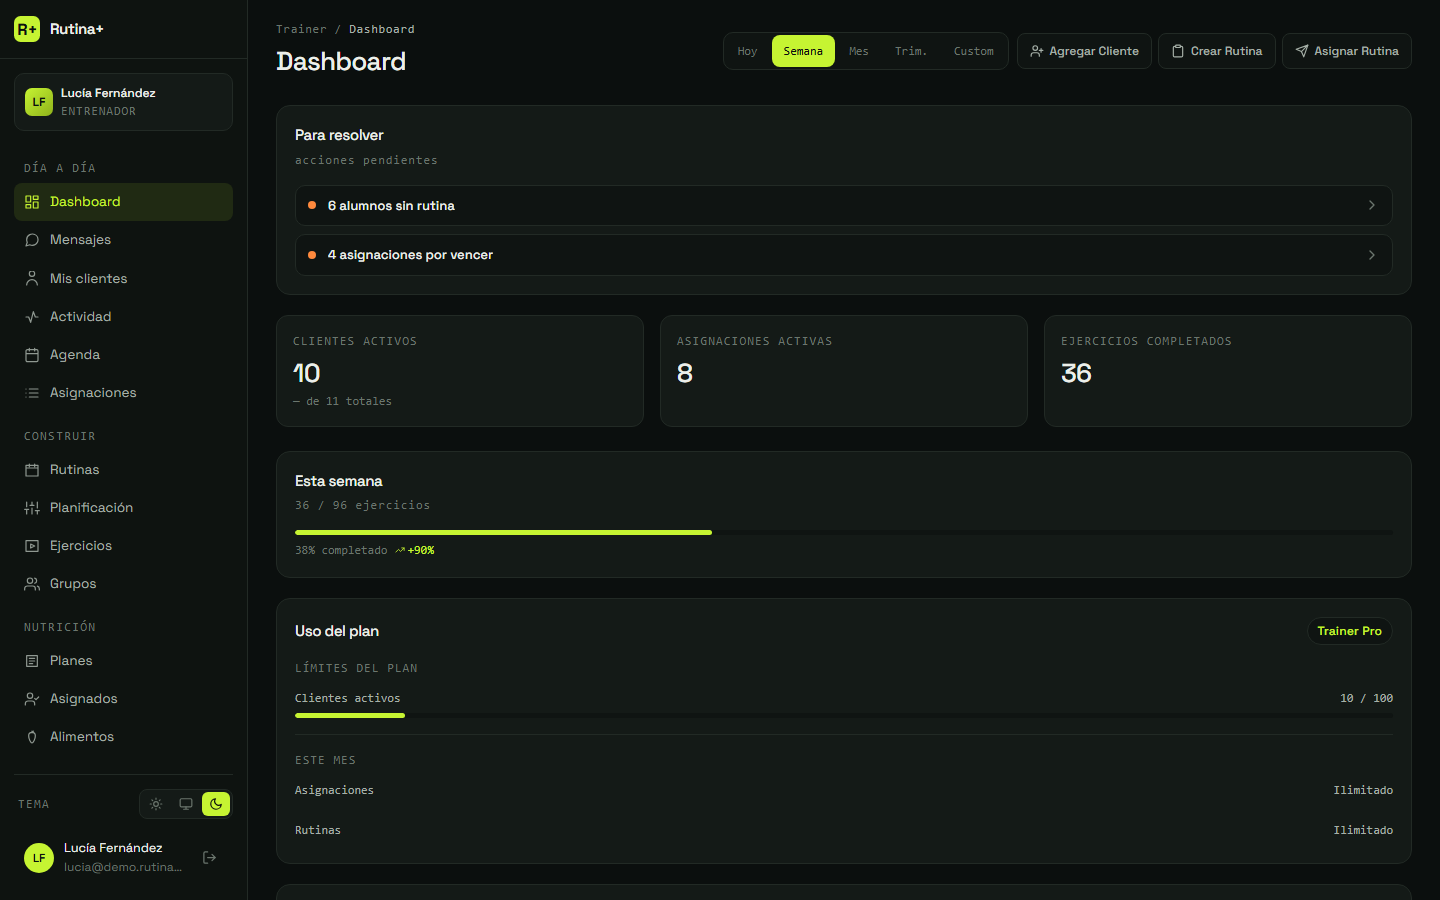Viewport: 1440px width, 900px height.
Task: Select the Mes time range
Action: tap(859, 51)
